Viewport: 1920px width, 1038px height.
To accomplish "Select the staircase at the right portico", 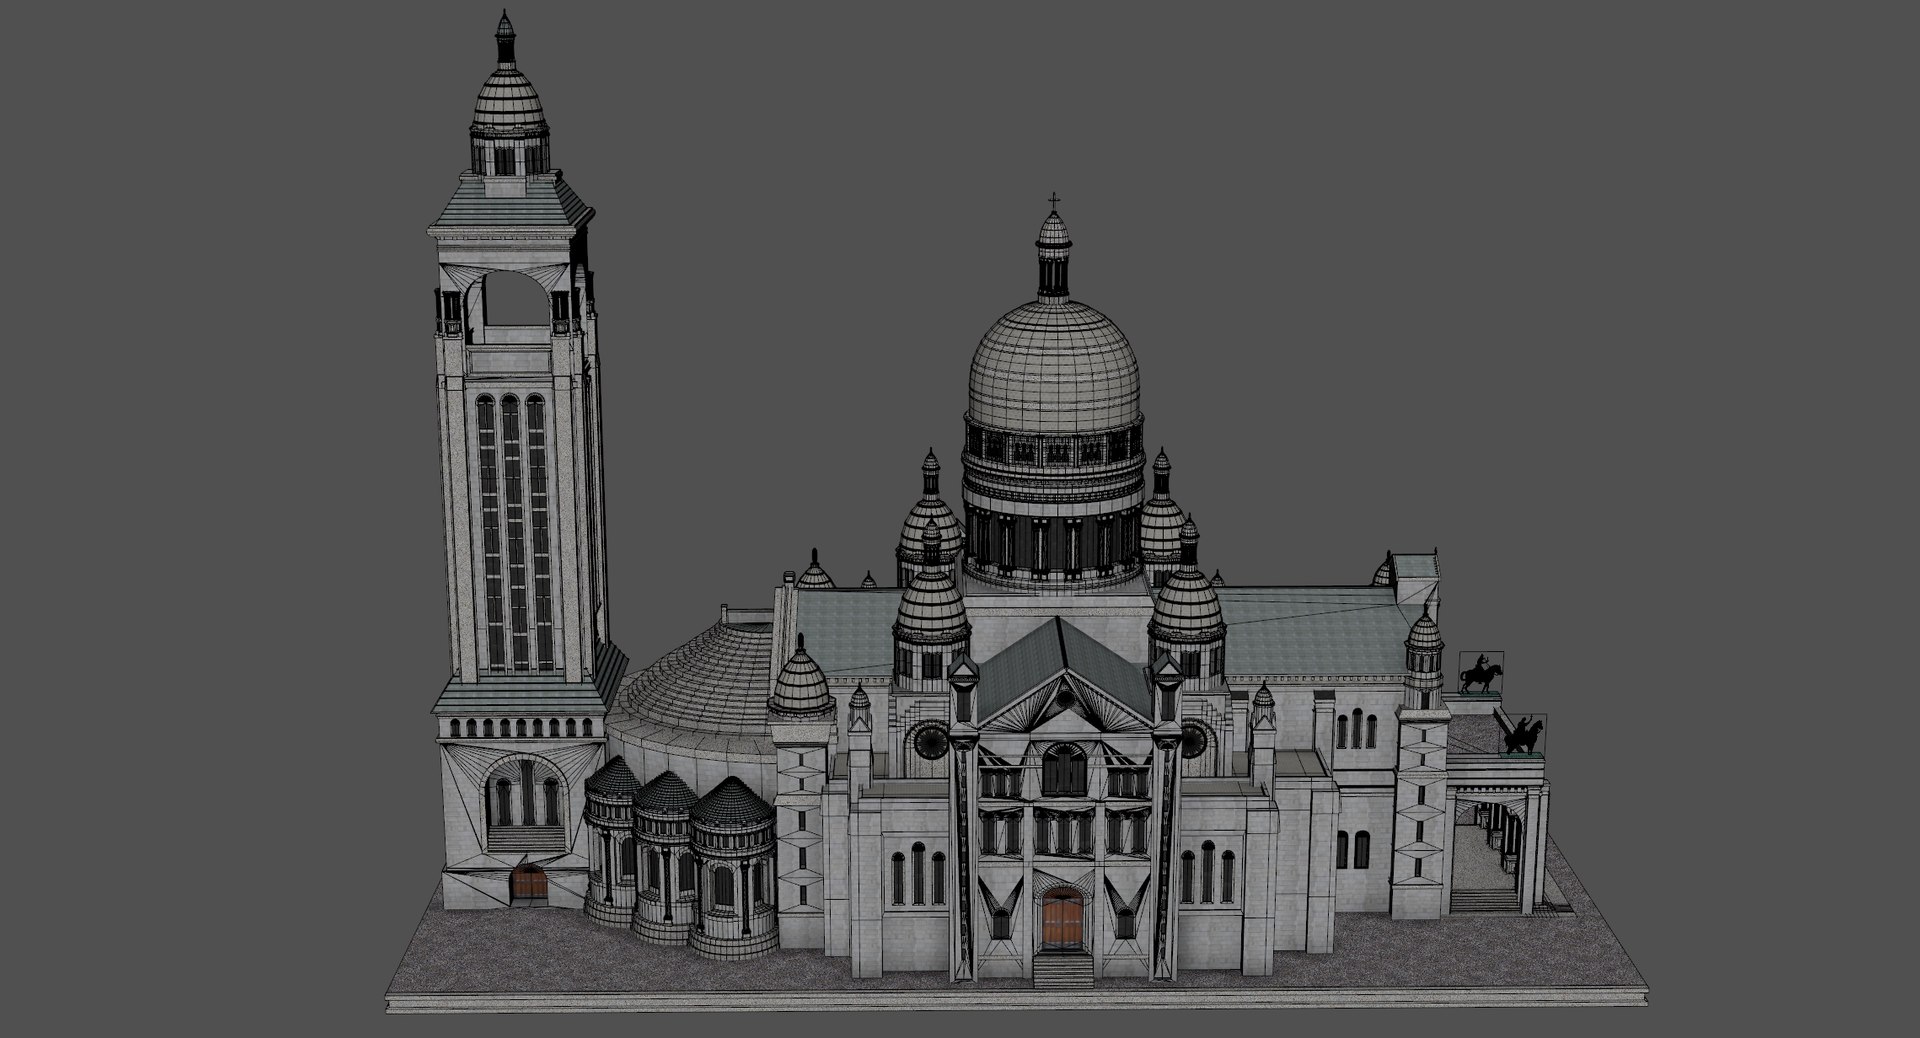I will 1482,899.
